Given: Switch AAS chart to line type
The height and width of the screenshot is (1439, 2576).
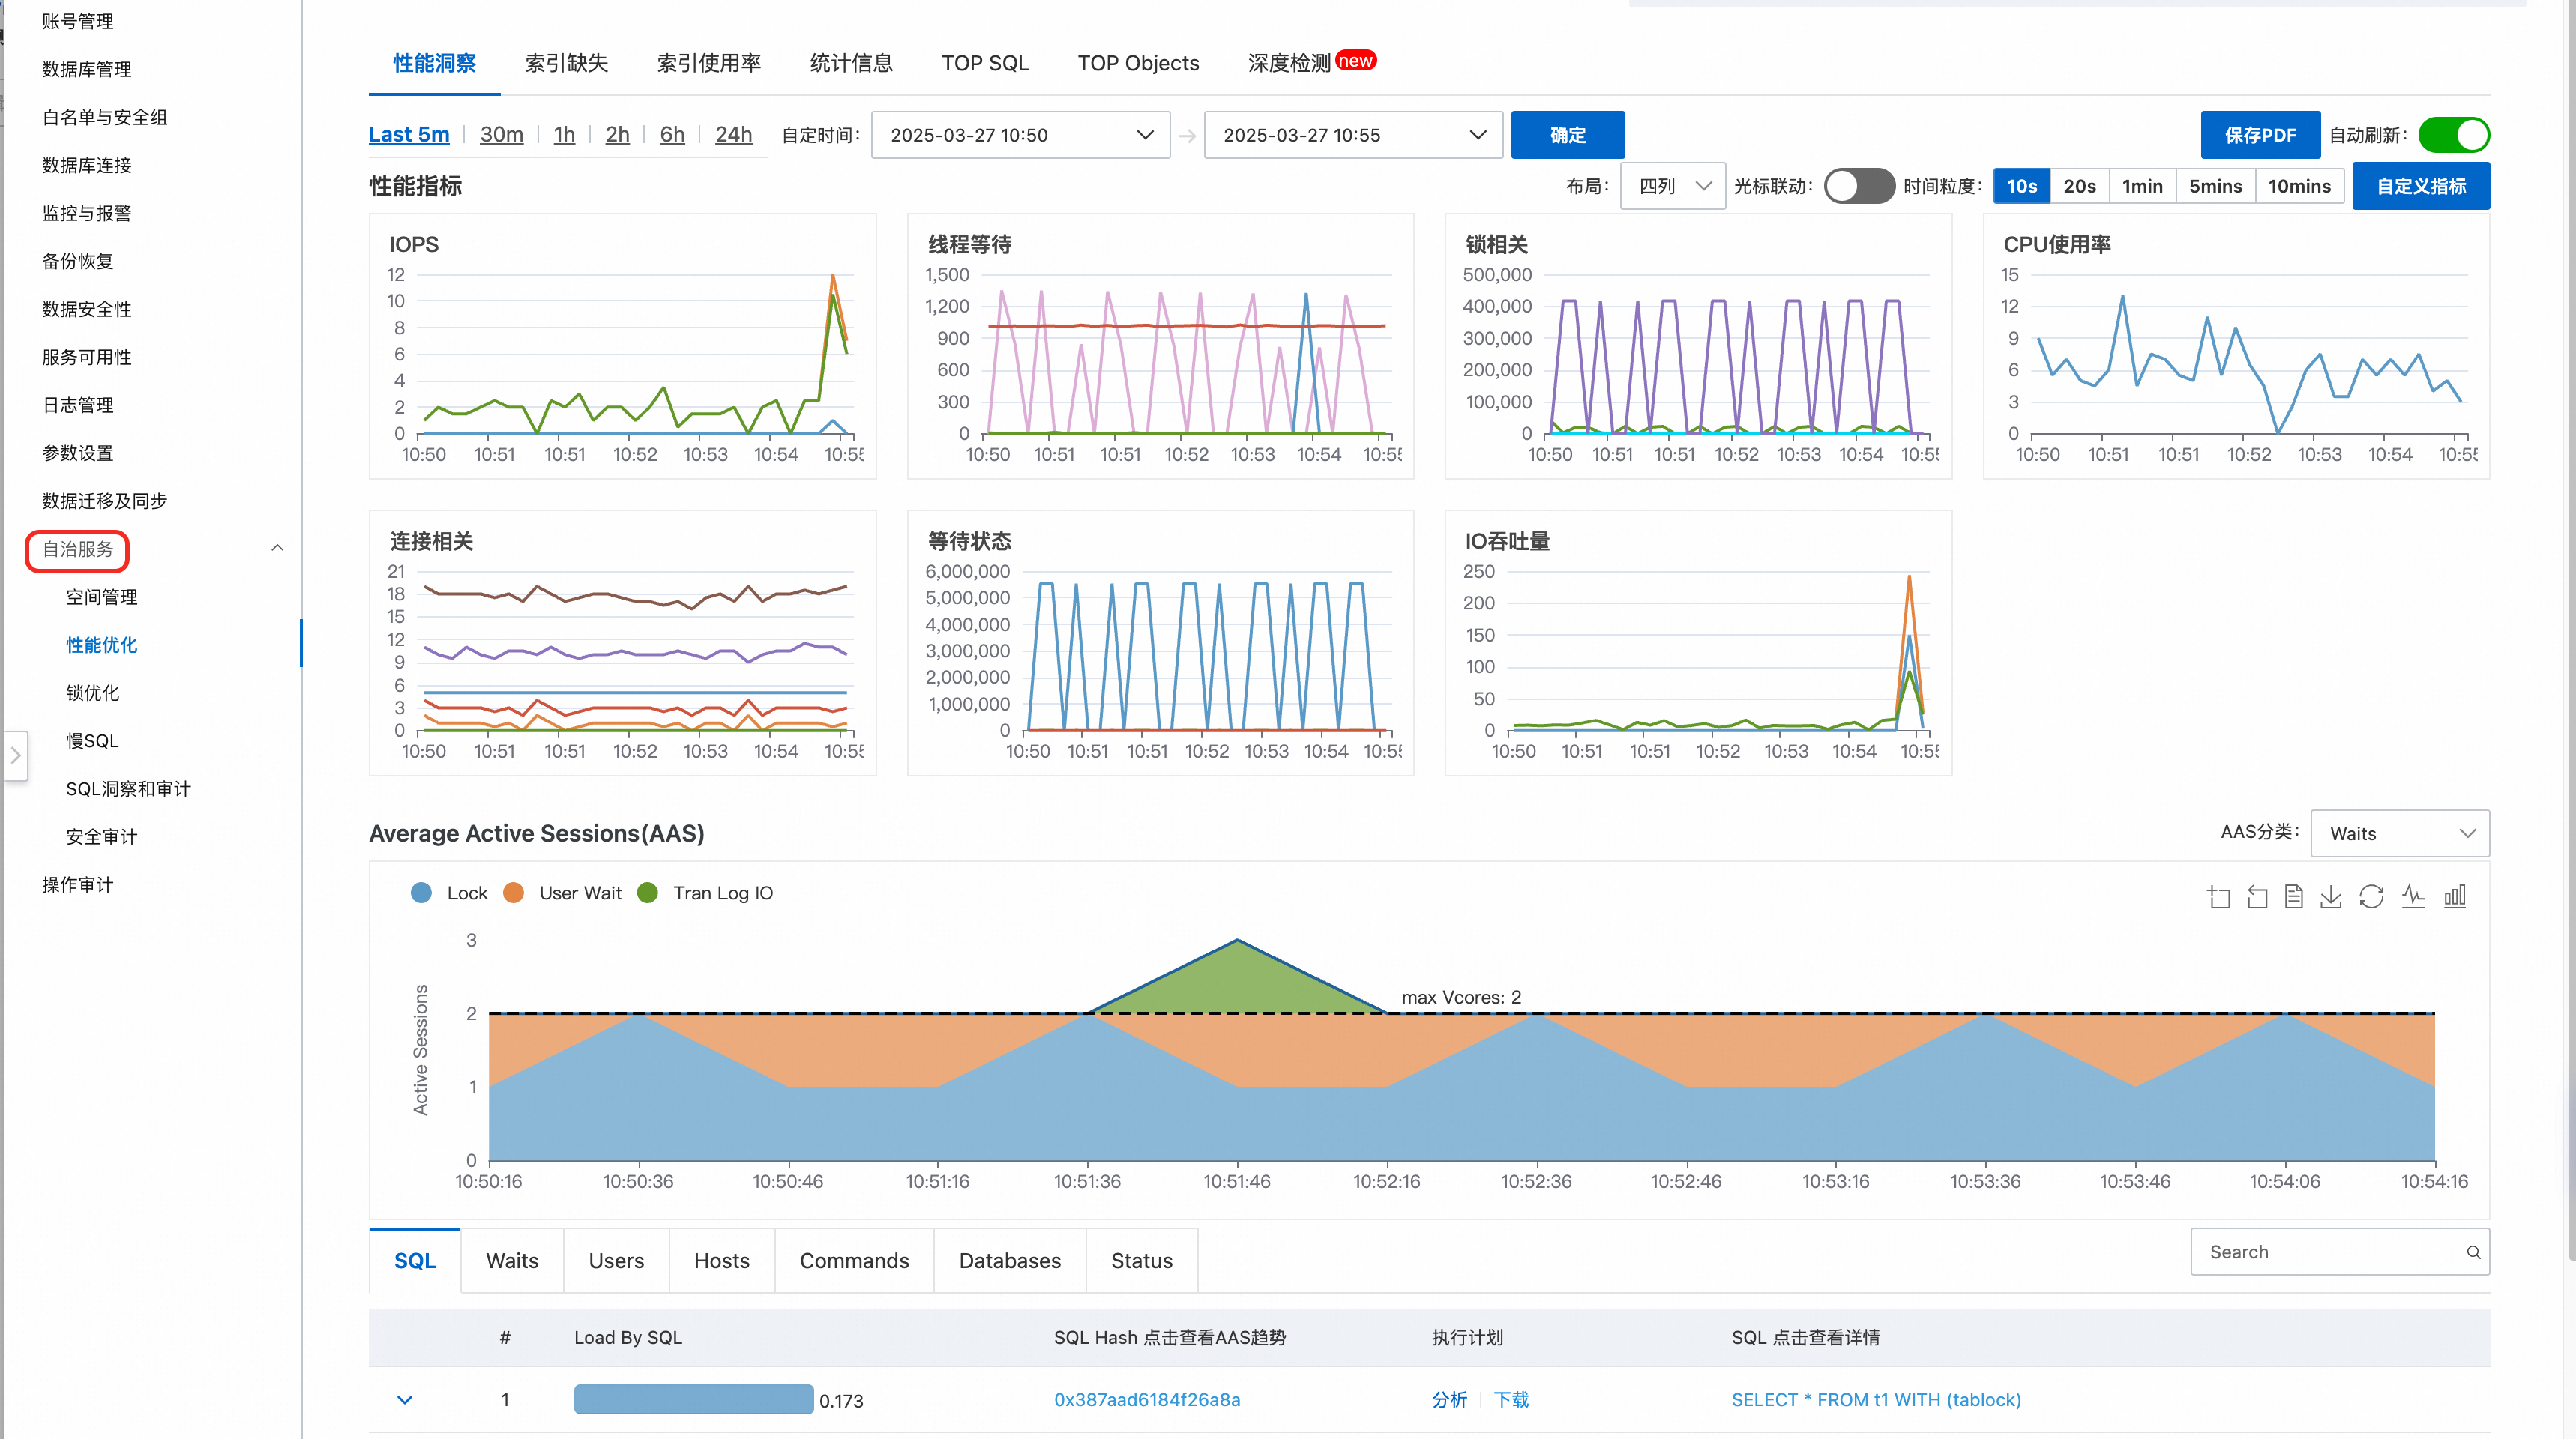Looking at the screenshot, I should click(2413, 897).
